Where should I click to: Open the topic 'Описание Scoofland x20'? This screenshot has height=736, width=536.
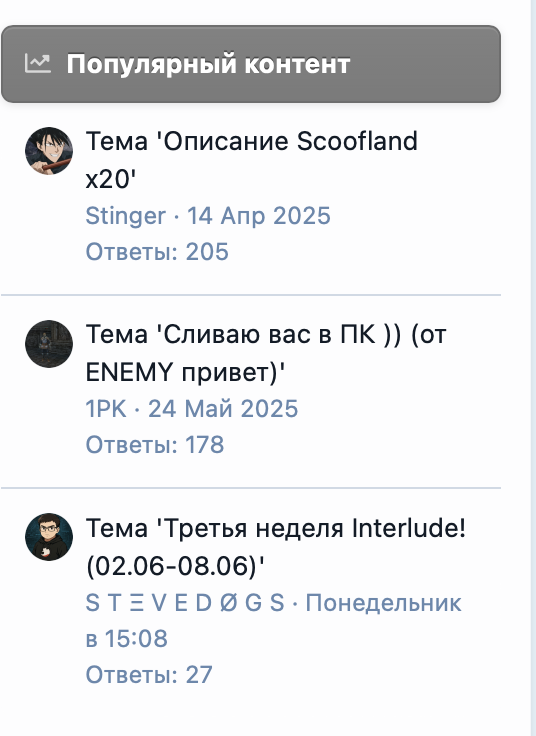click(x=252, y=160)
